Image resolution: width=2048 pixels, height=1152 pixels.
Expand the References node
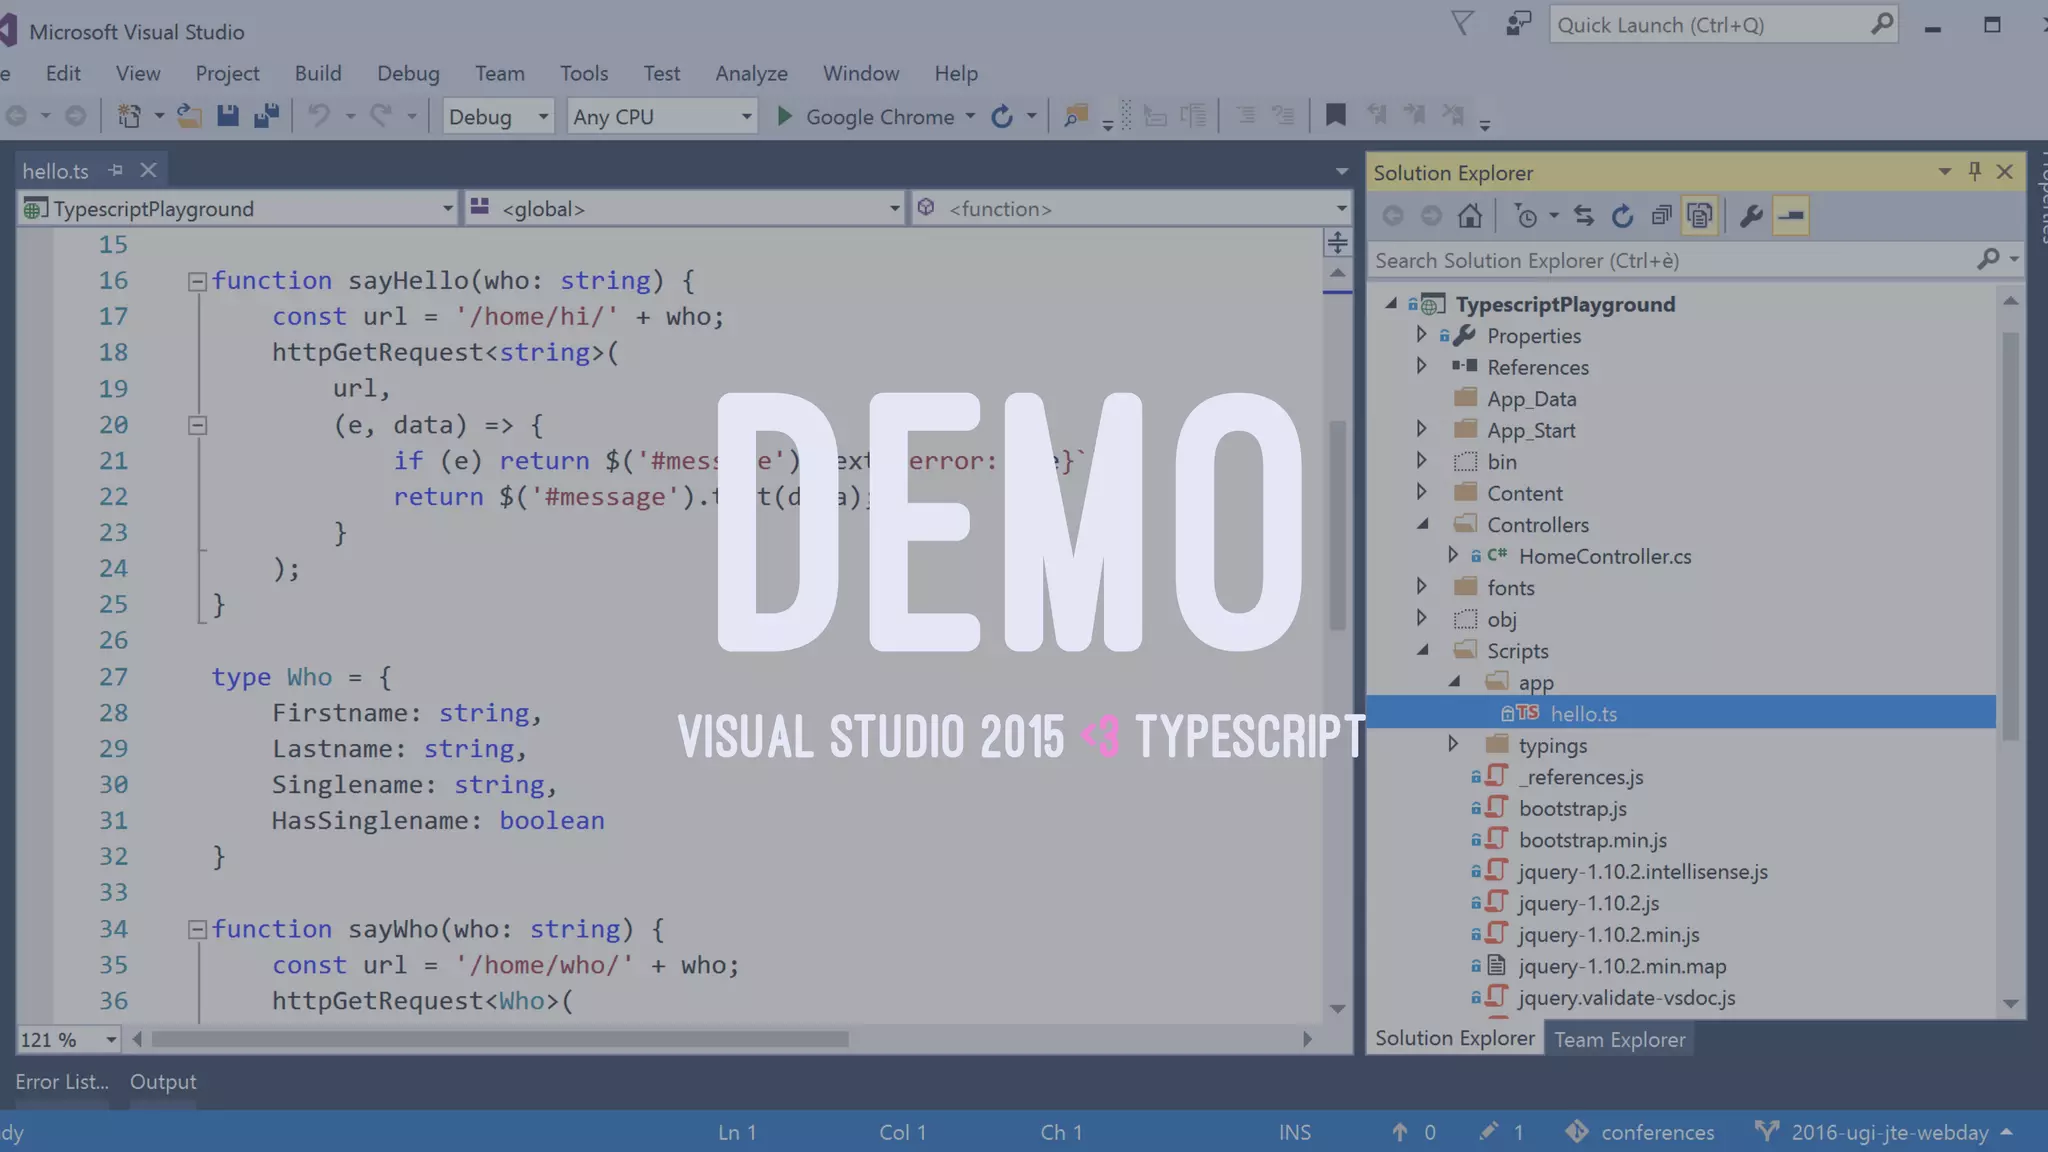[1421, 366]
